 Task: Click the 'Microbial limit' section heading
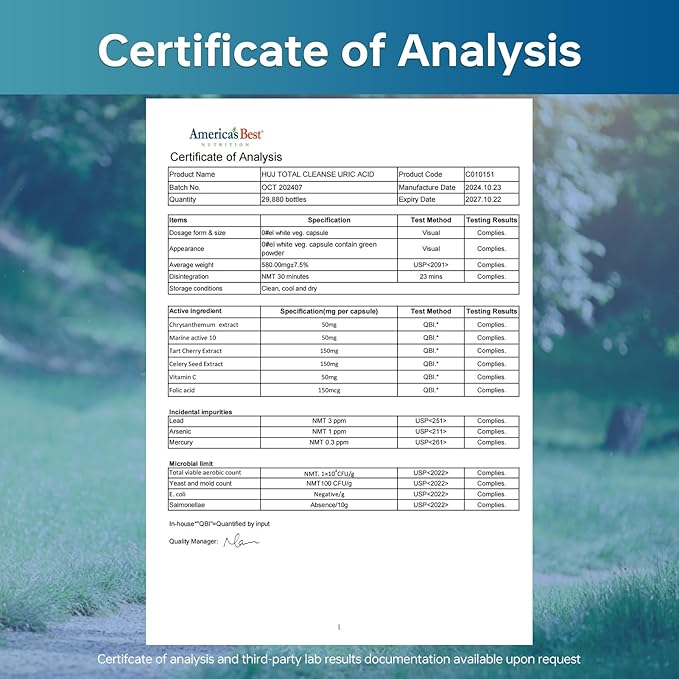point(191,463)
